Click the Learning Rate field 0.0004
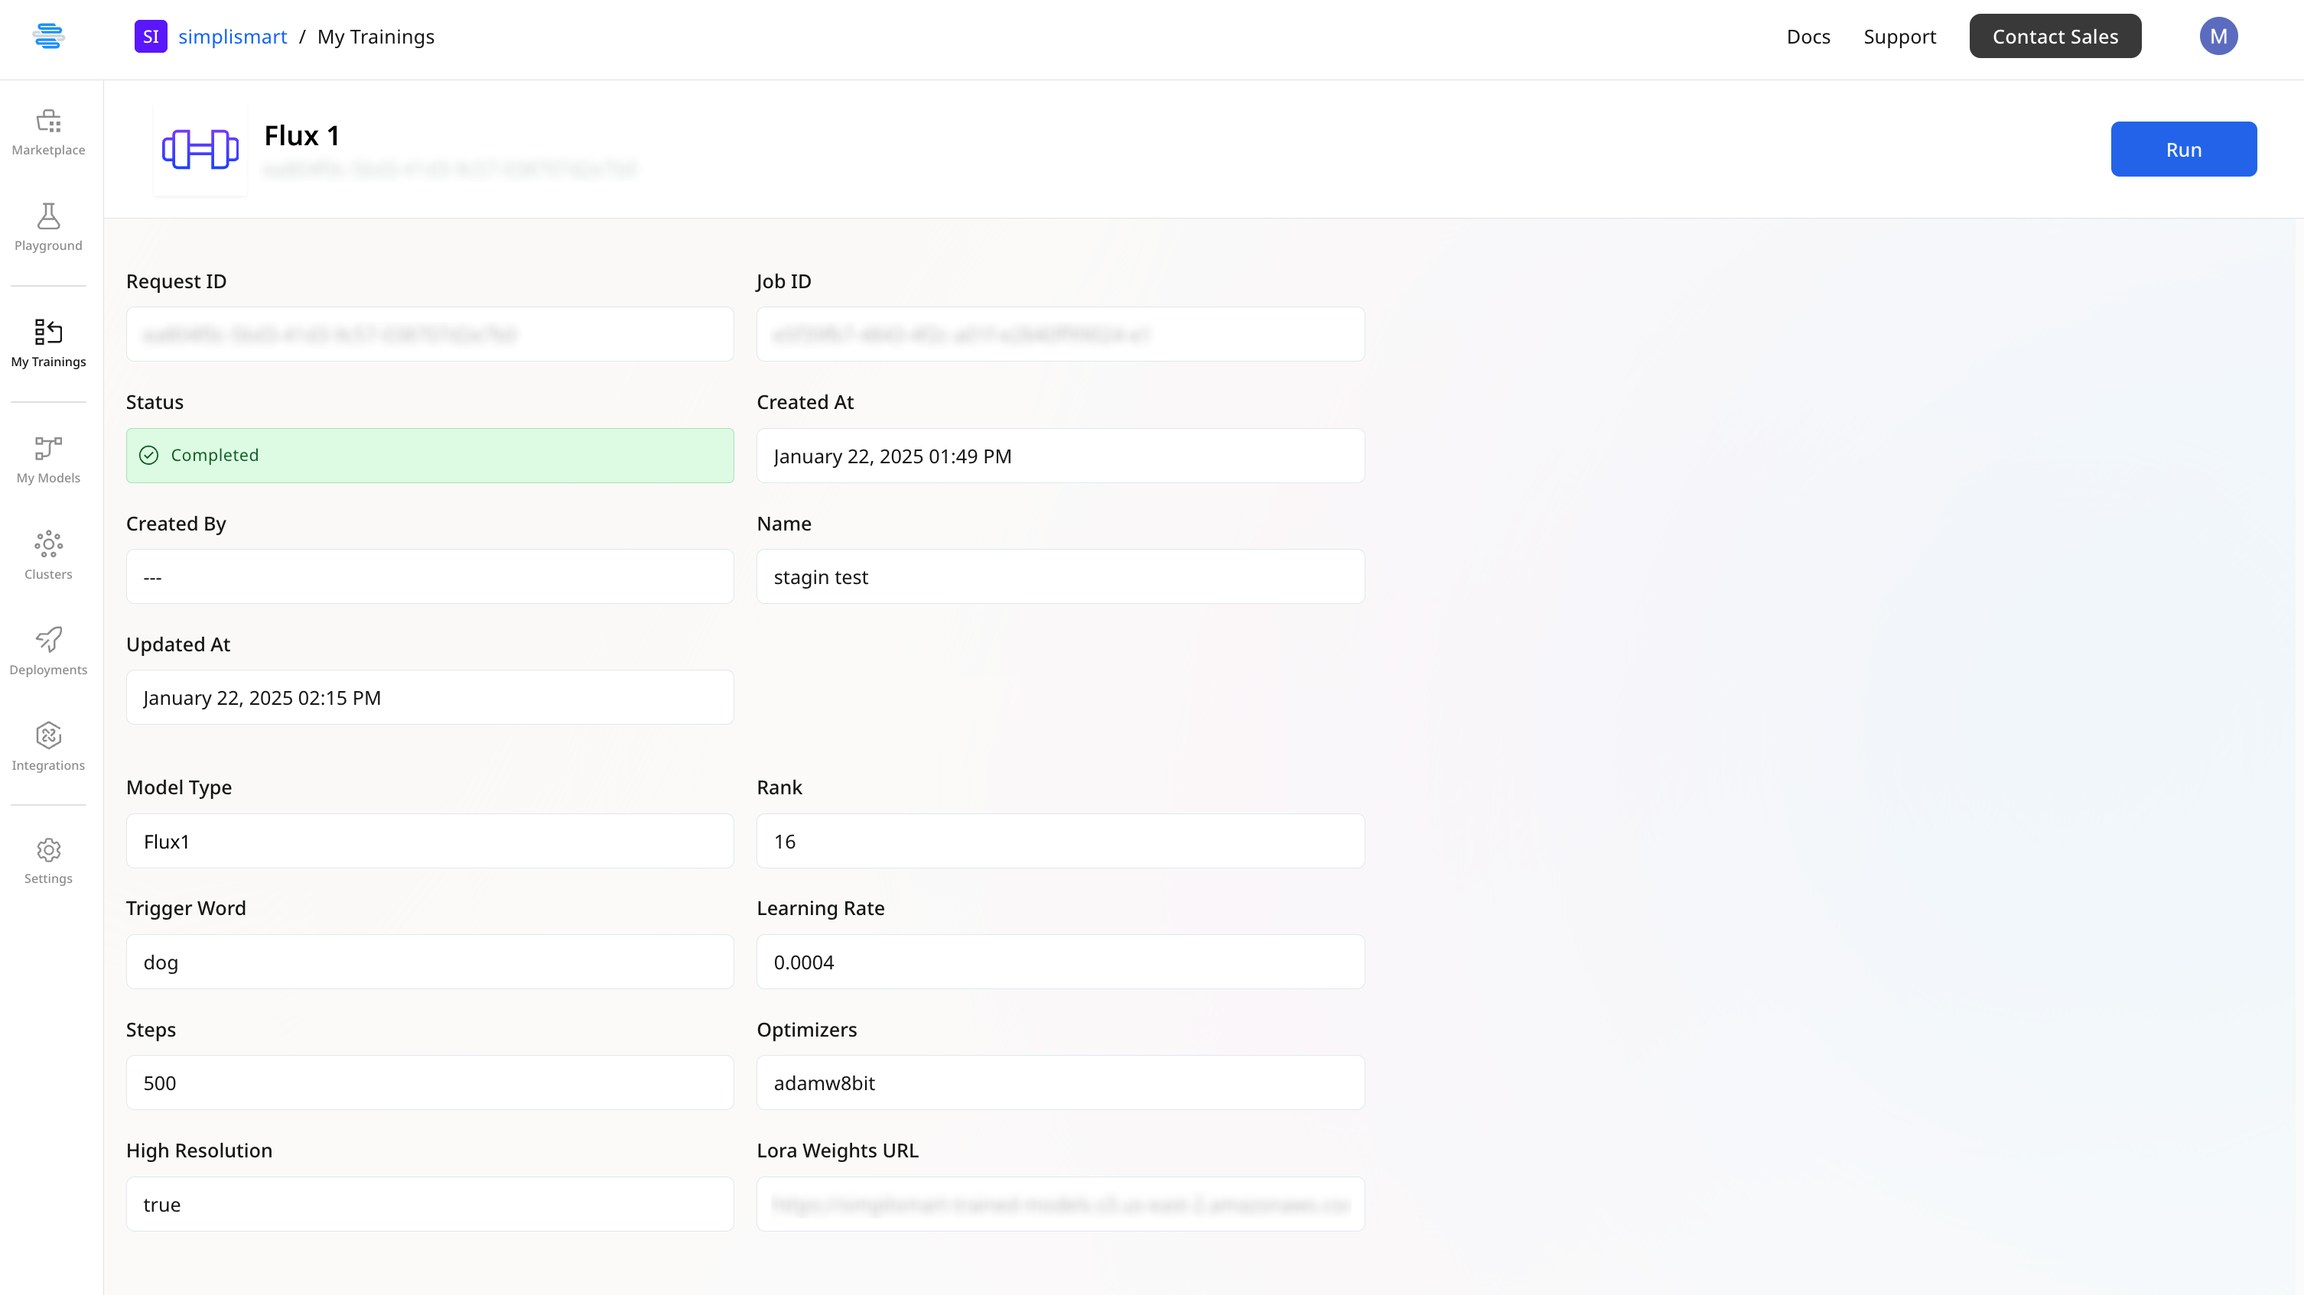 coord(1060,961)
